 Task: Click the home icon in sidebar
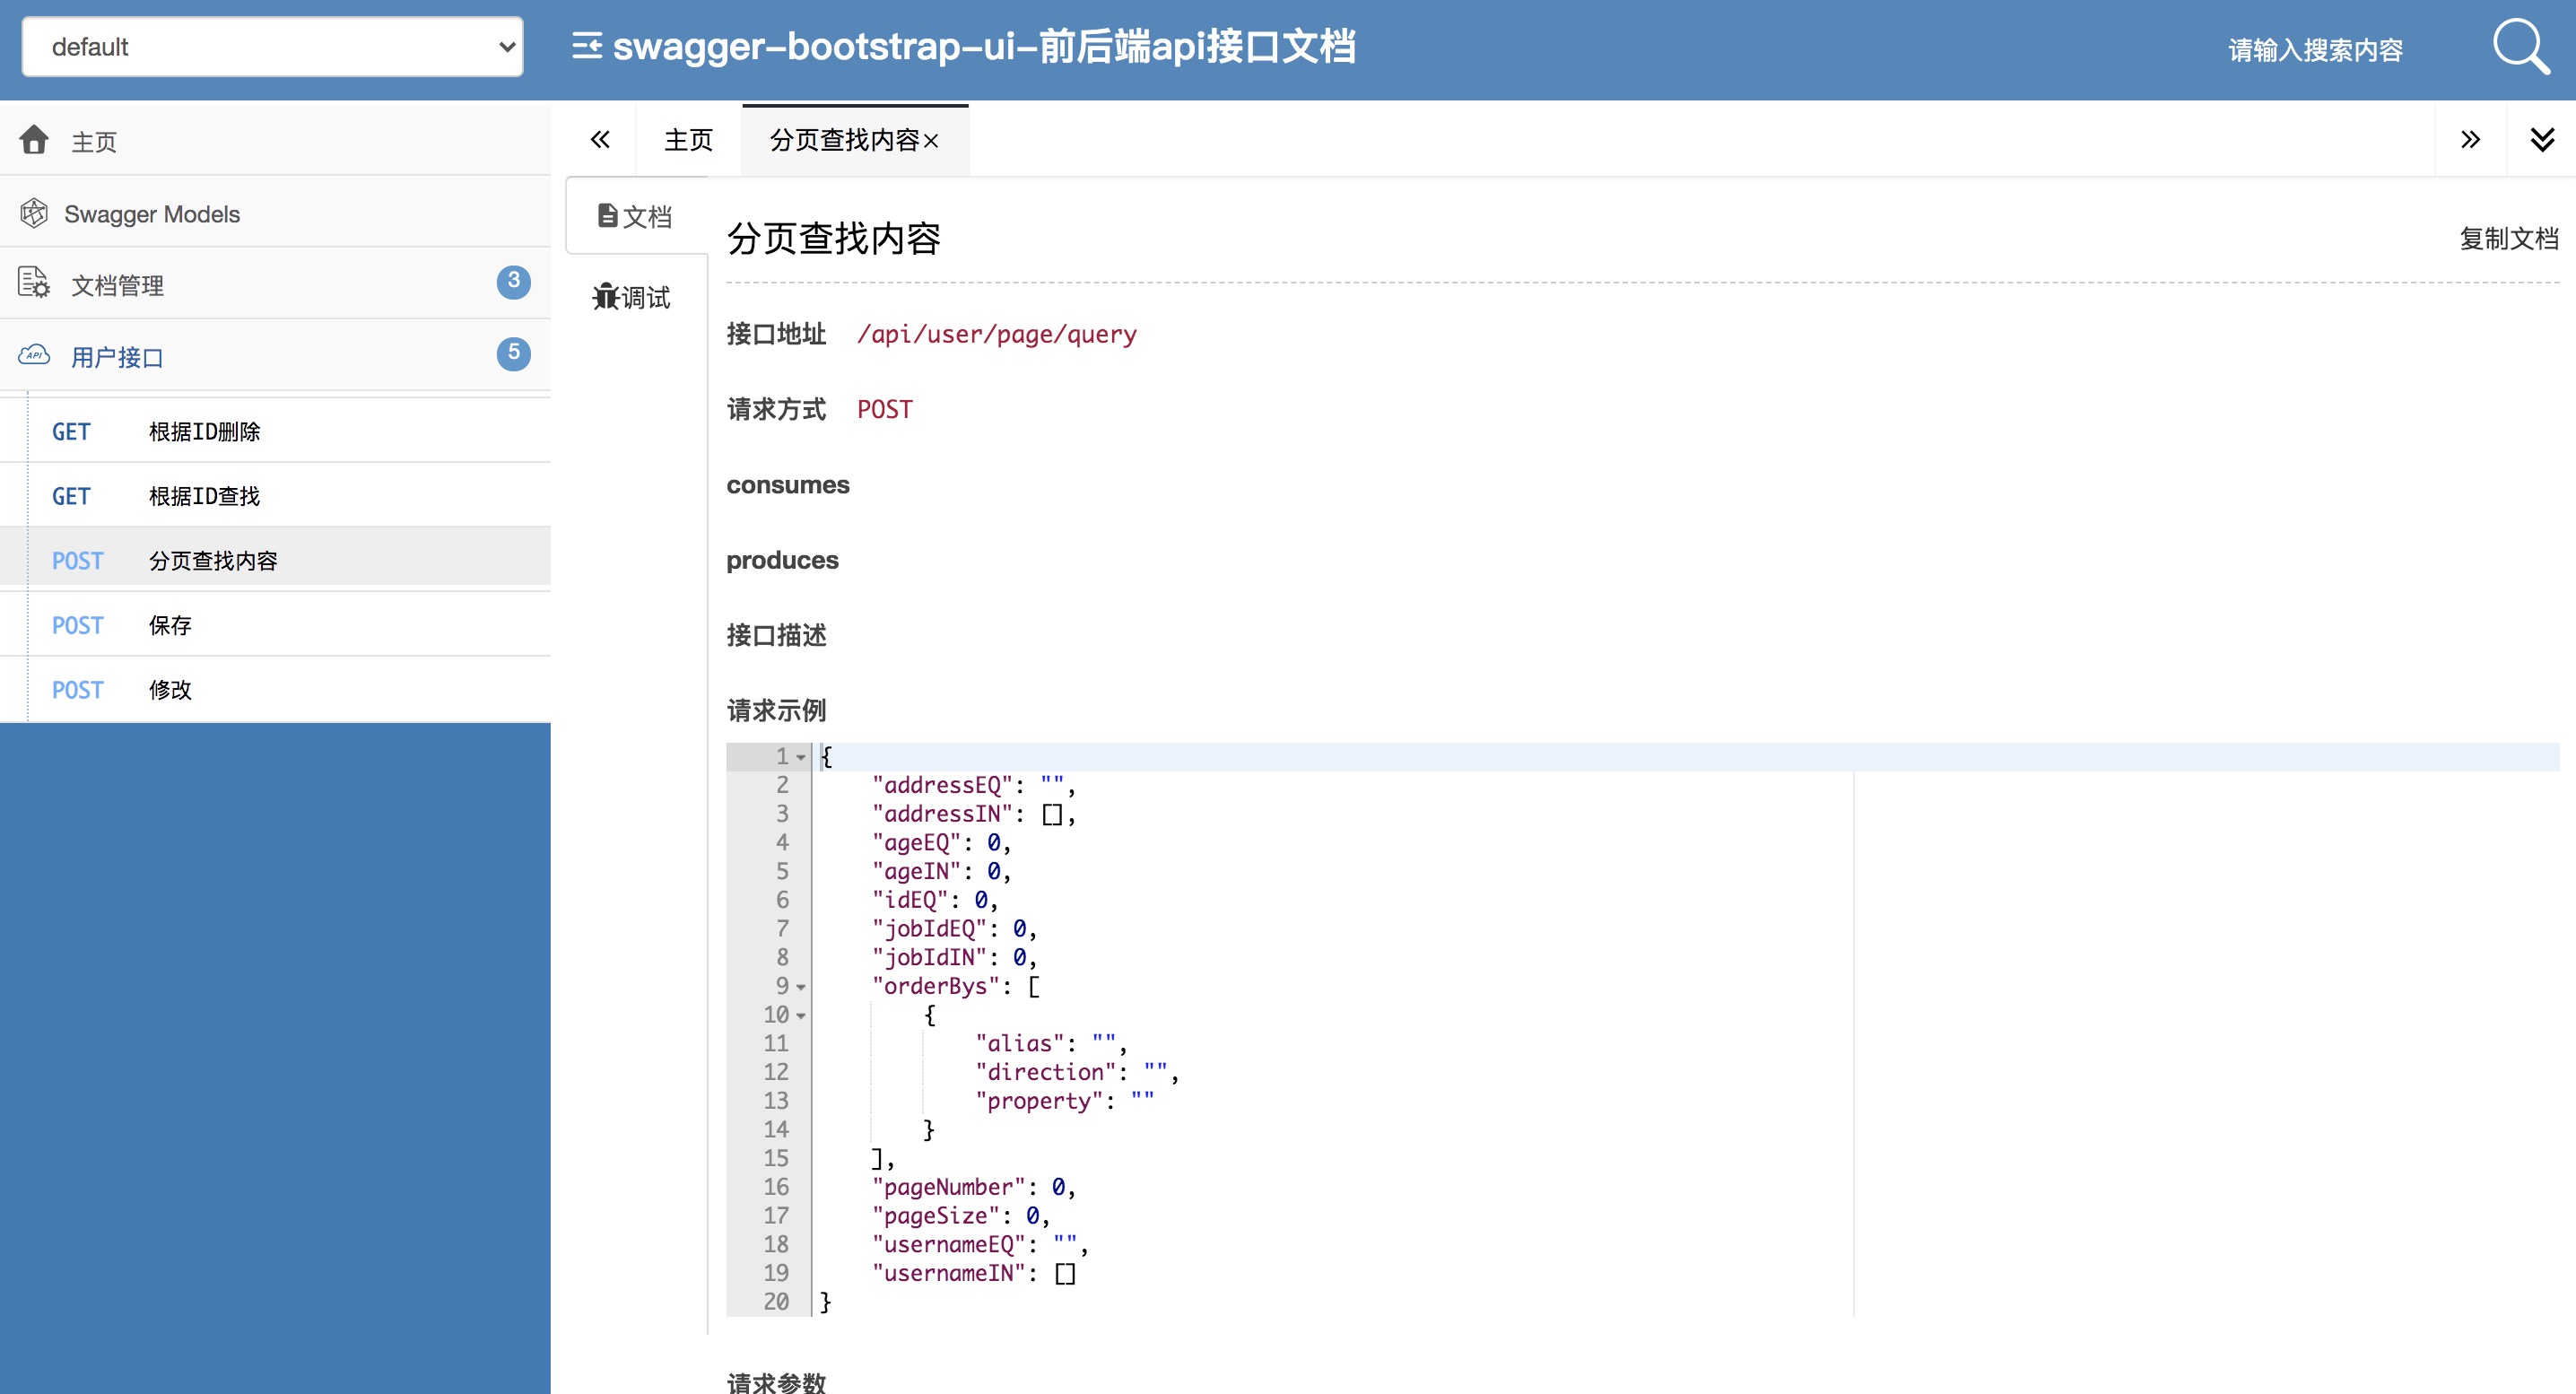tap(34, 140)
